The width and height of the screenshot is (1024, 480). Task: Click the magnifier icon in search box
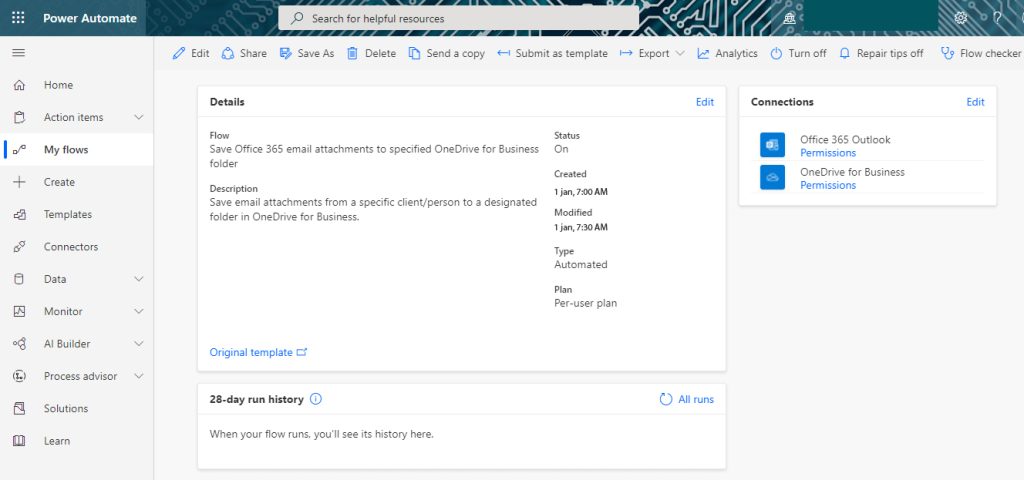(297, 18)
